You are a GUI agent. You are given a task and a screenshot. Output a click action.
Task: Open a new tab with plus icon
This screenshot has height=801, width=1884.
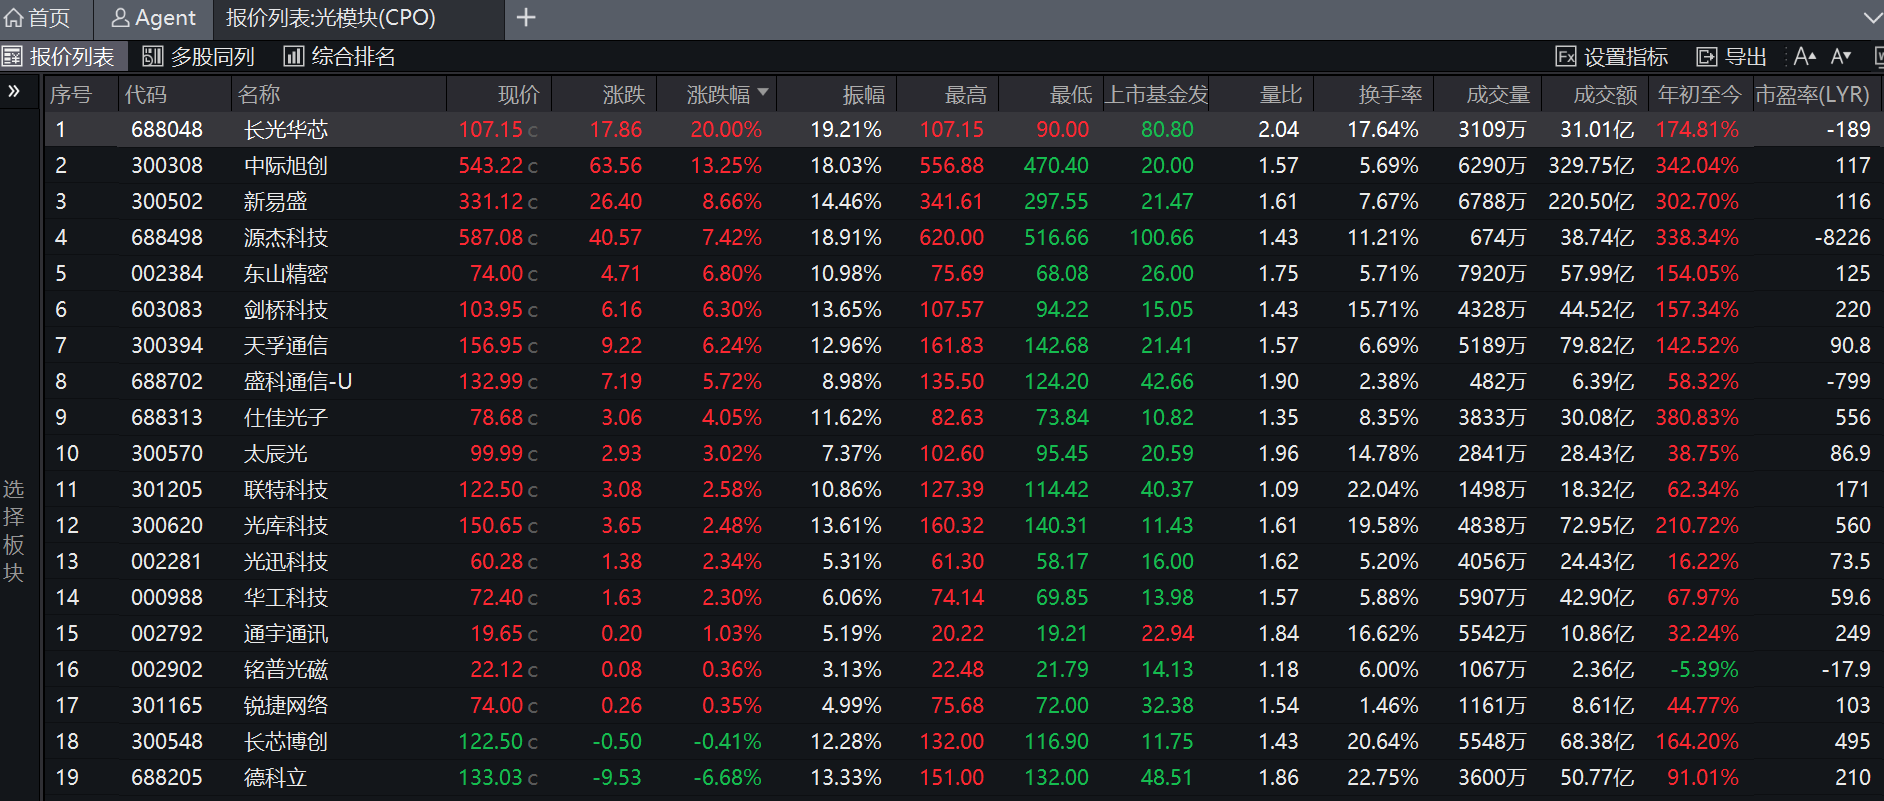pyautogui.click(x=526, y=18)
